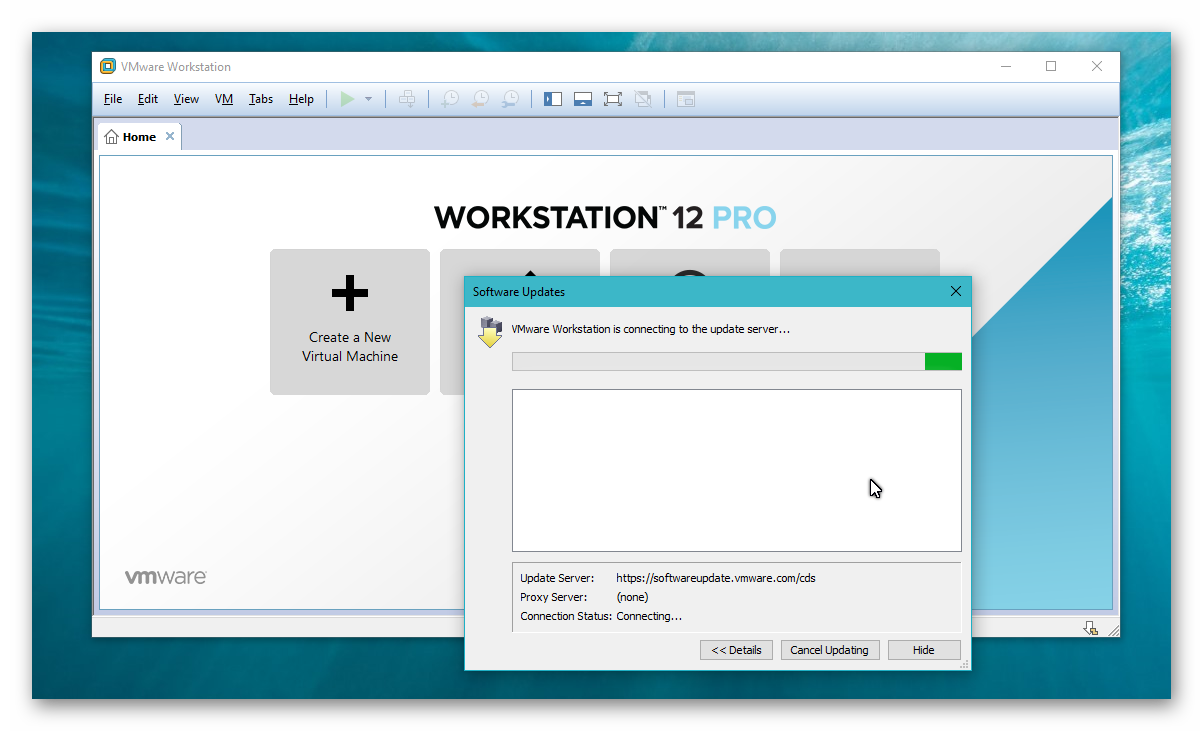Image resolution: width=1203 pixels, height=731 pixels.
Task: Click the Home tab house icon
Action: tap(111, 137)
